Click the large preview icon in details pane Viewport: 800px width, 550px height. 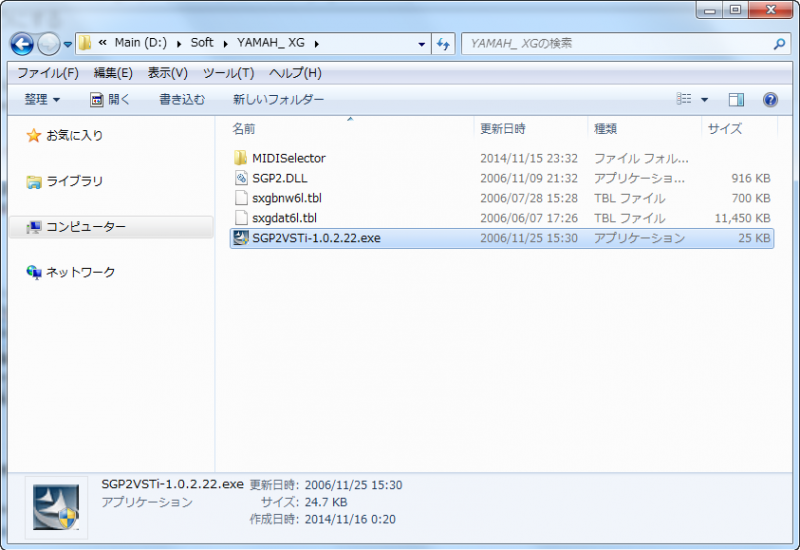pos(56,507)
